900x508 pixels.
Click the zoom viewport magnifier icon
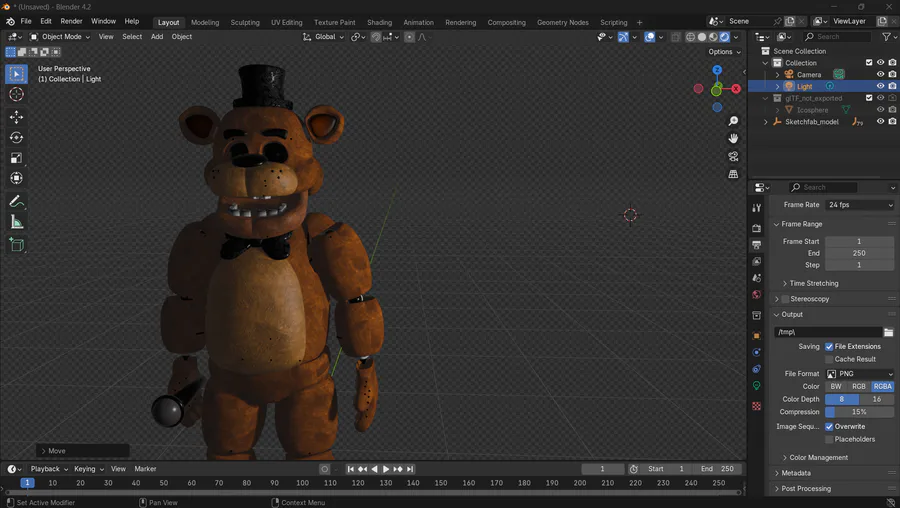[x=733, y=121]
